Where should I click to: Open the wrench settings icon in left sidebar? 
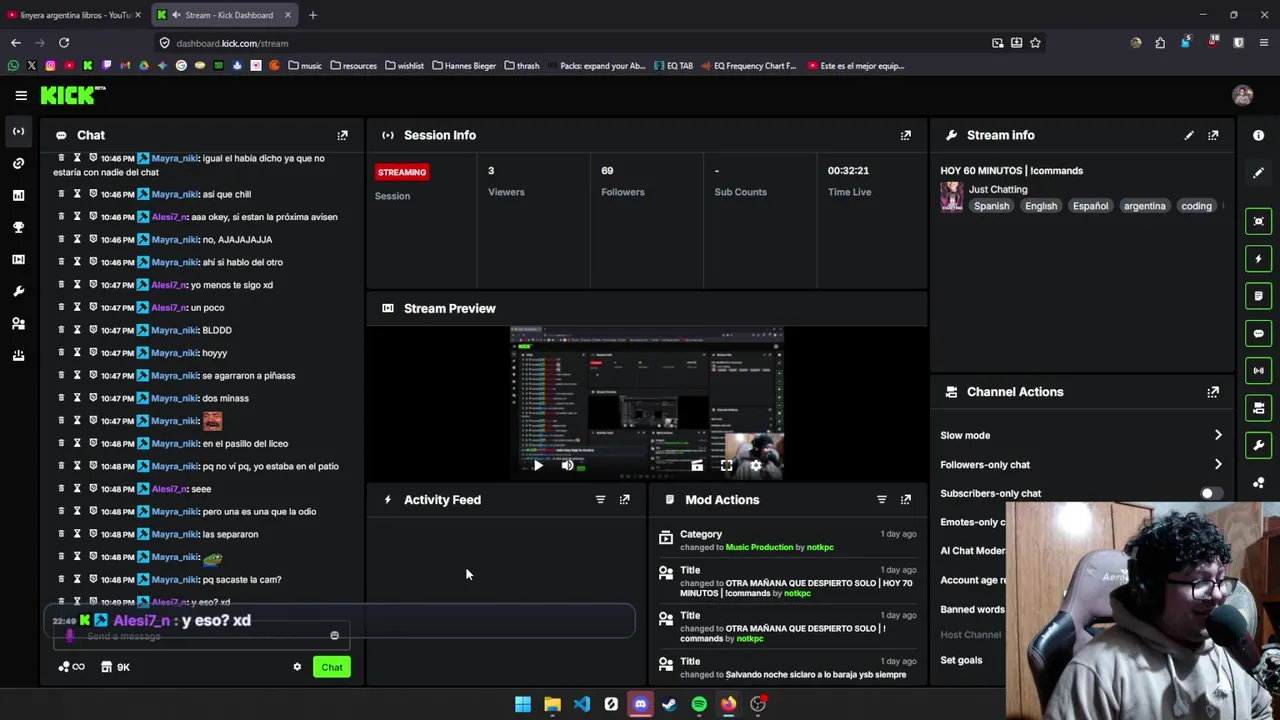[18, 291]
